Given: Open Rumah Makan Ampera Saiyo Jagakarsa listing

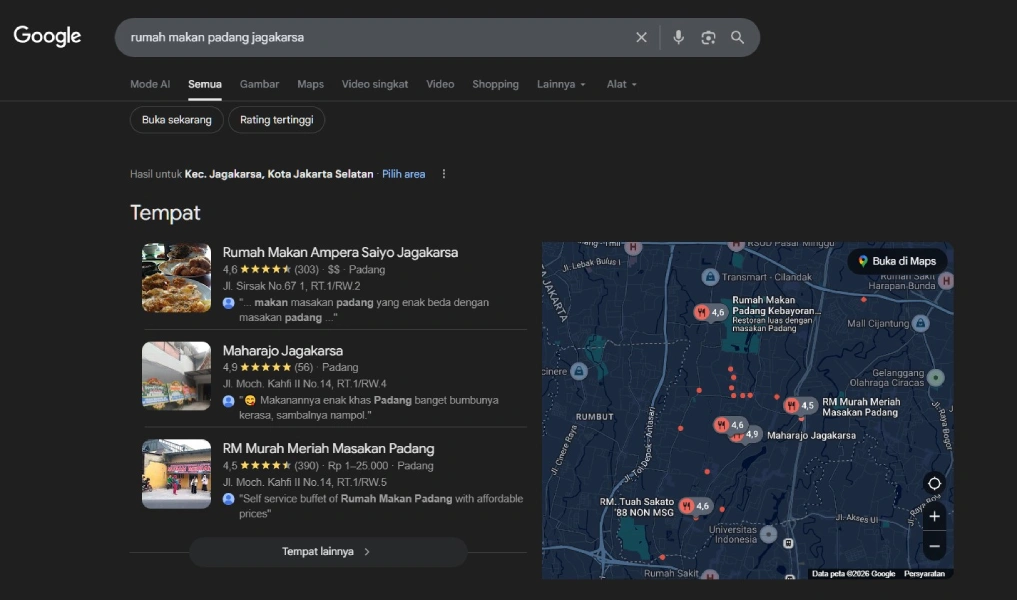Looking at the screenshot, I should (x=340, y=252).
